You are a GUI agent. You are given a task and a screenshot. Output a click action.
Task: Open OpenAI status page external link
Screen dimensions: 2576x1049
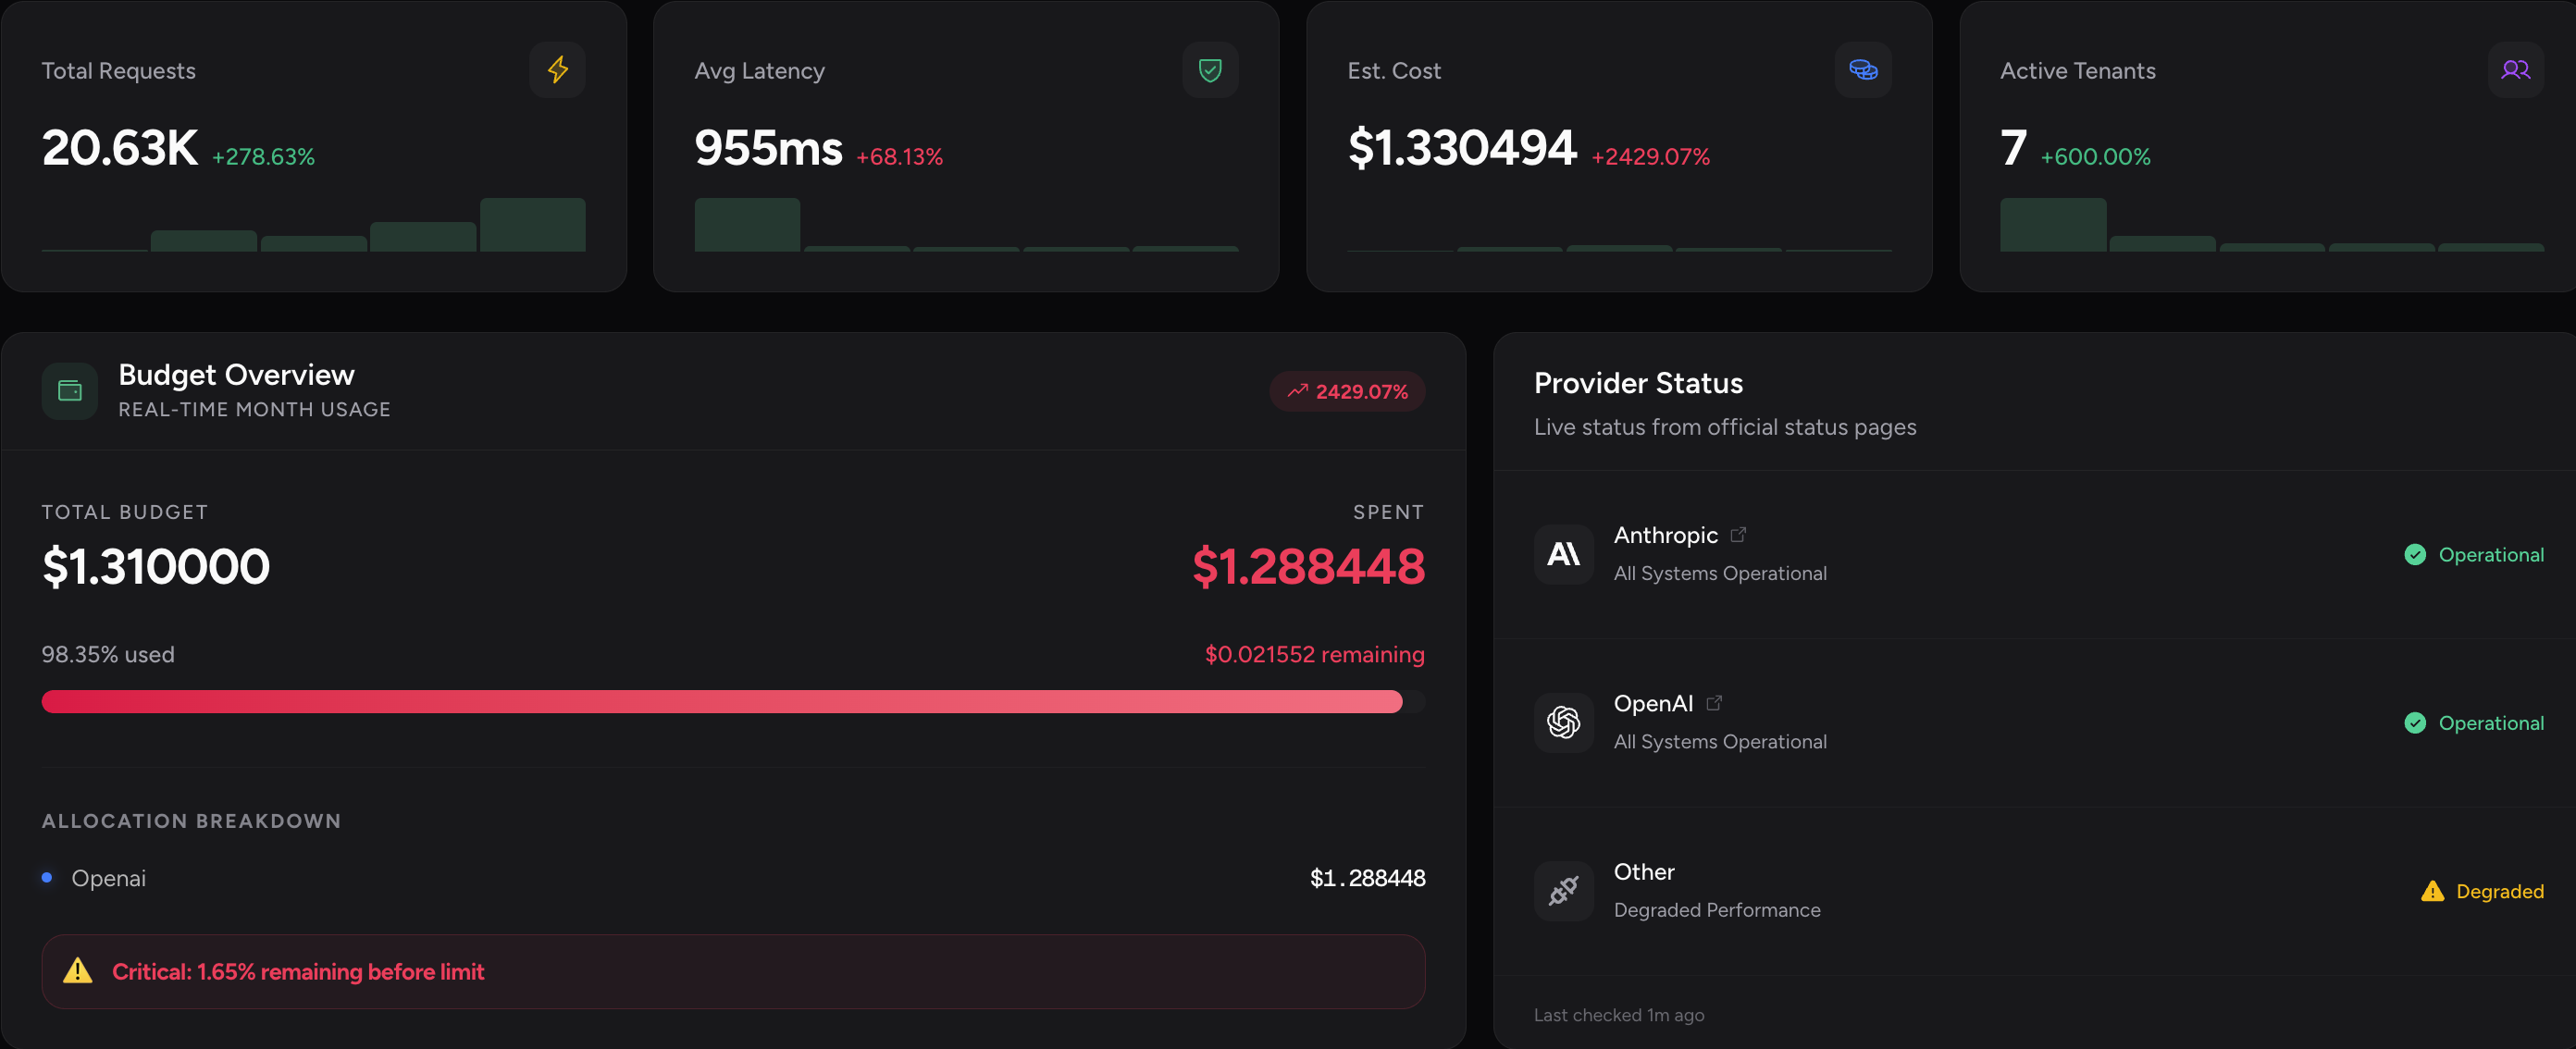(x=1714, y=703)
